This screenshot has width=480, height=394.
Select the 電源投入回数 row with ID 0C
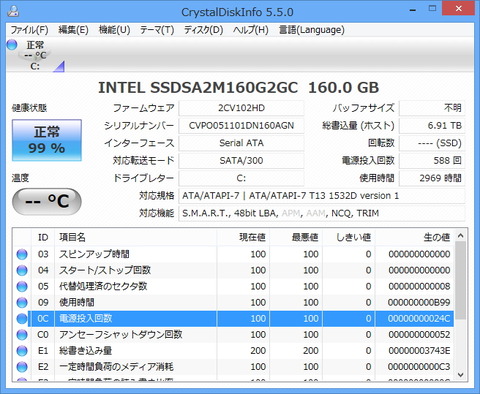(241, 319)
